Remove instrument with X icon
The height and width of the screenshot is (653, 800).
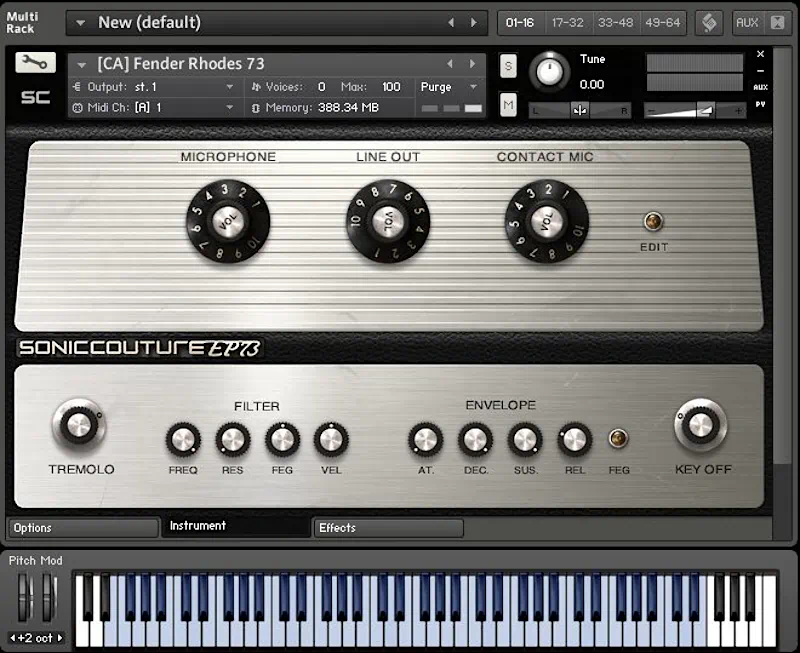[760, 54]
